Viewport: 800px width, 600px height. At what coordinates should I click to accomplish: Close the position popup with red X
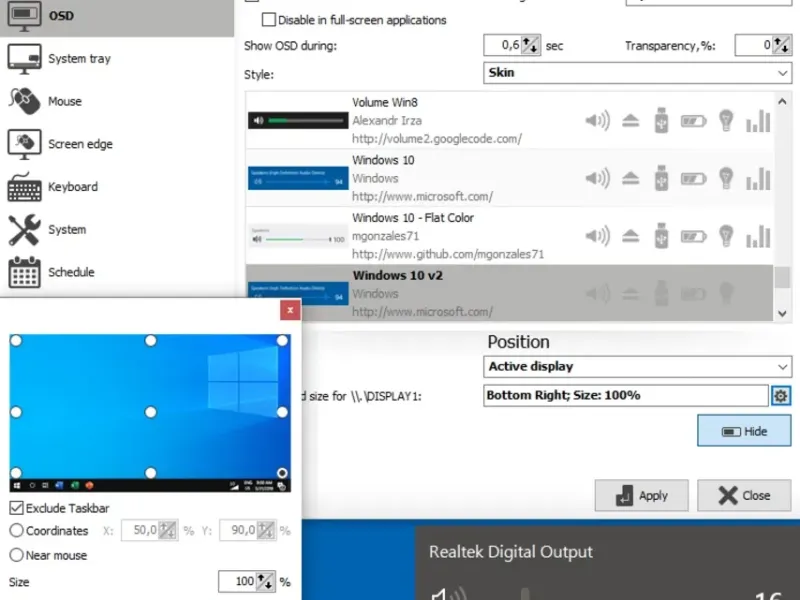(290, 310)
